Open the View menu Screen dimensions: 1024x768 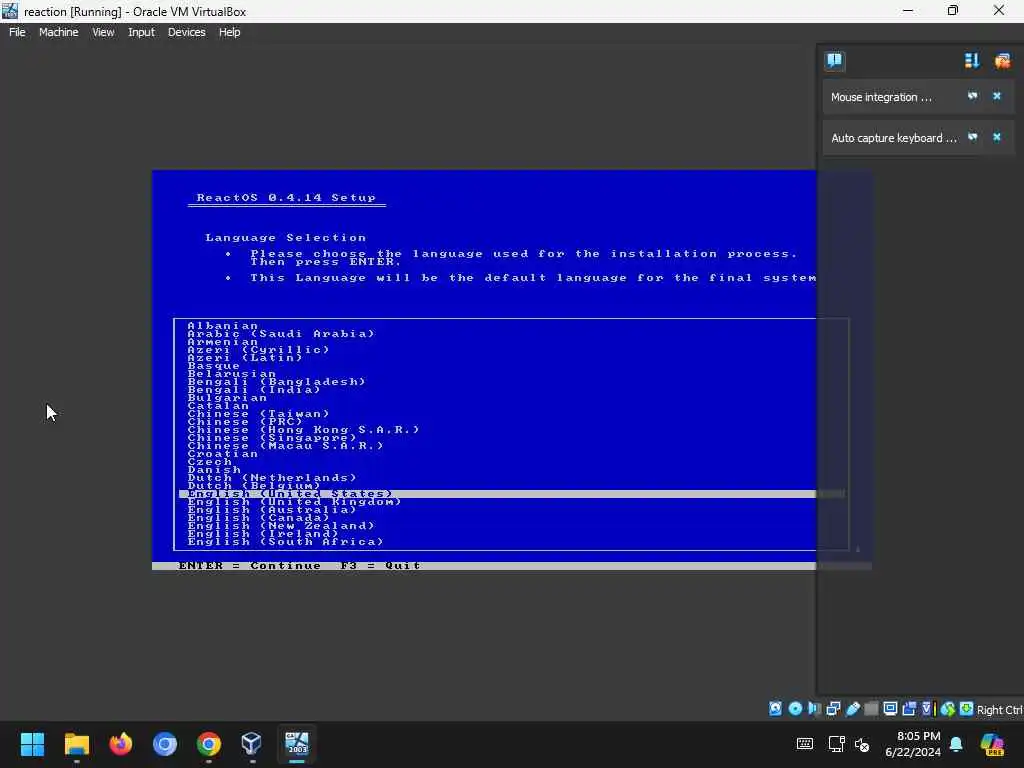point(103,32)
